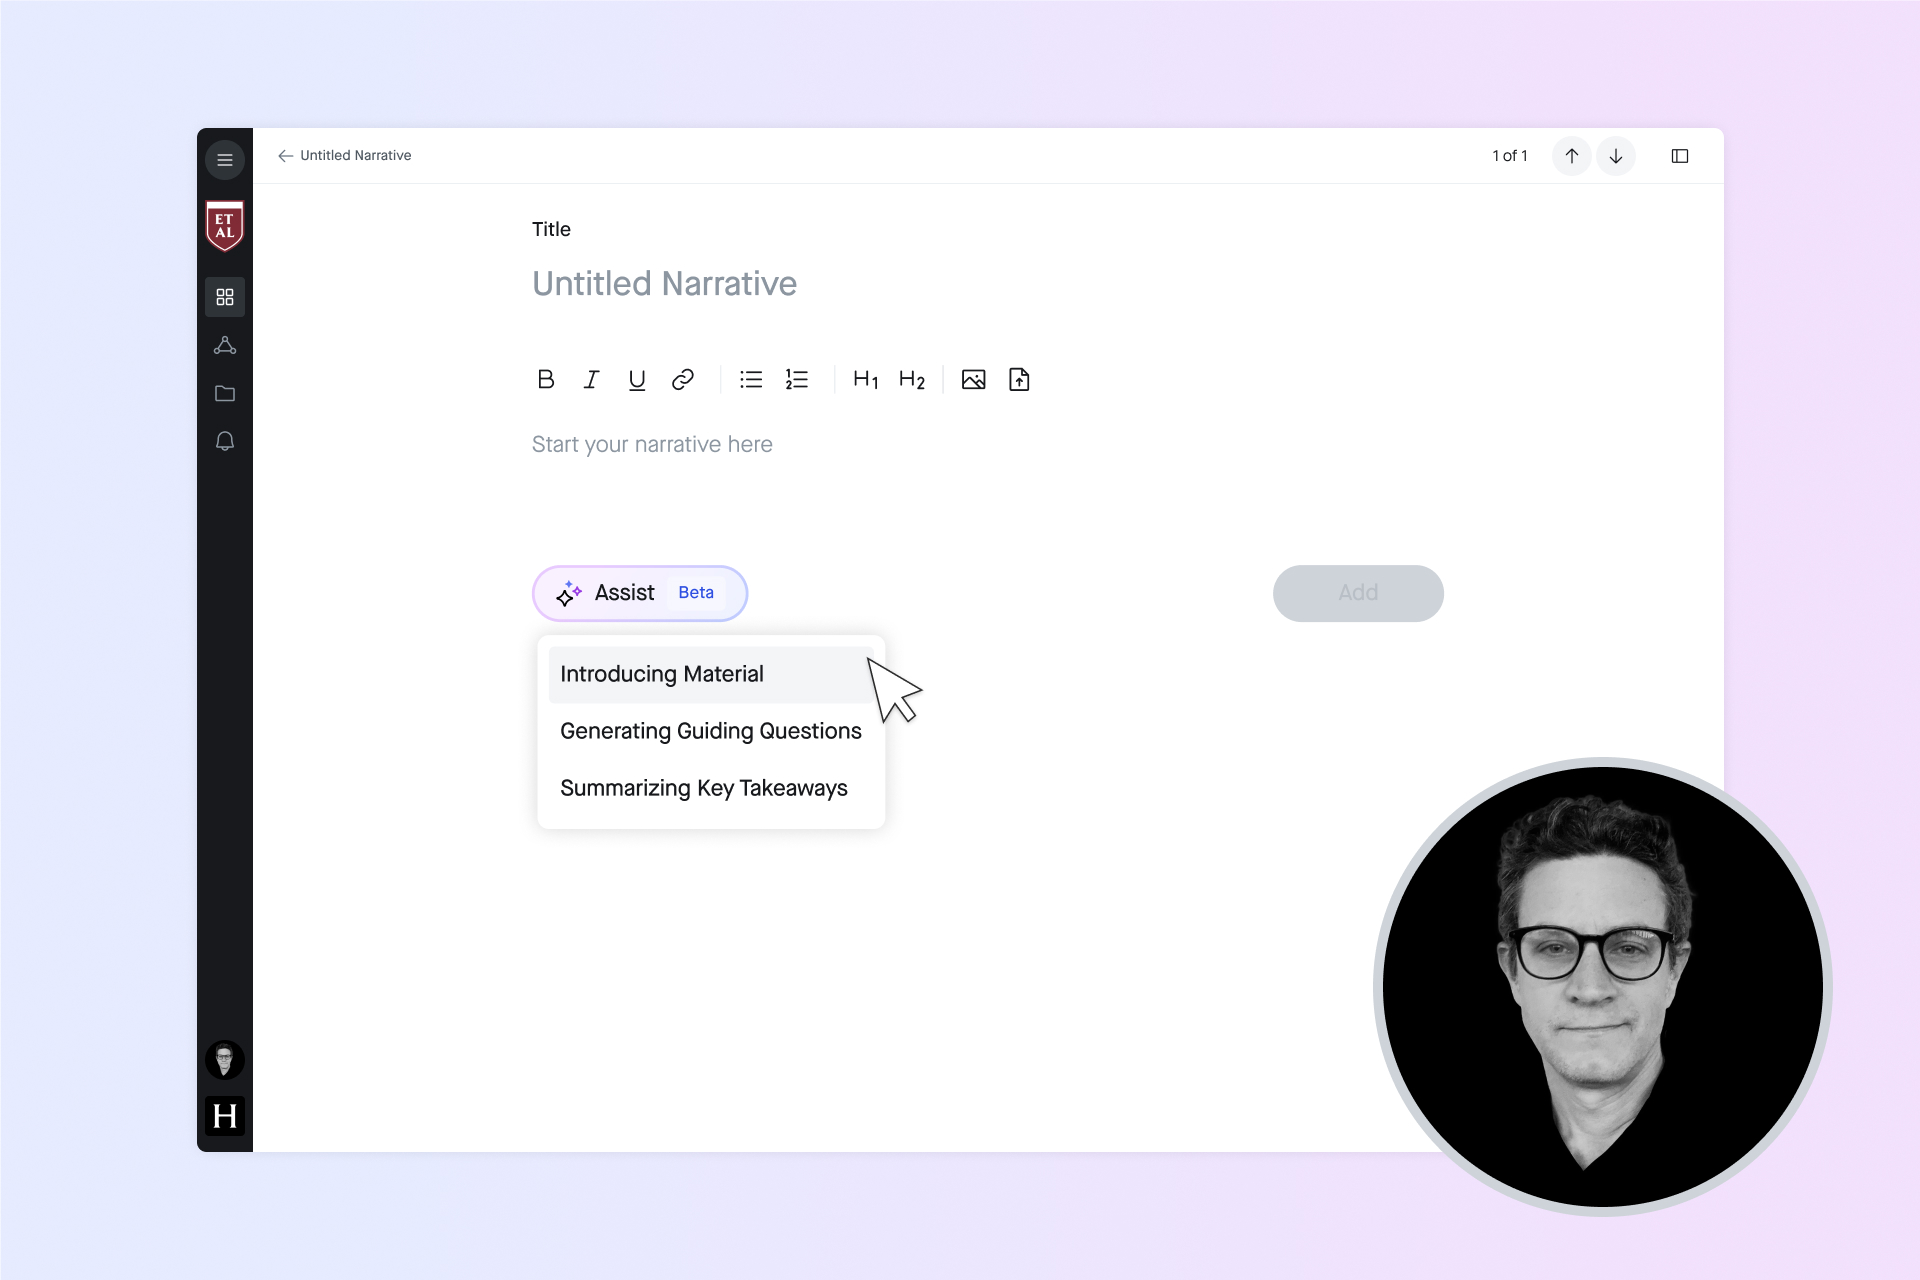Apply numbered list formatting
The image size is (1920, 1280).
tap(797, 380)
